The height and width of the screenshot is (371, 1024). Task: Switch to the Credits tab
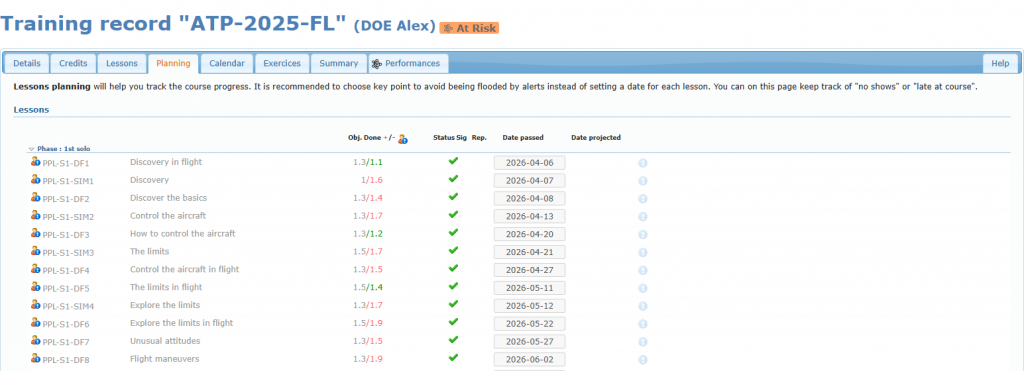[73, 63]
